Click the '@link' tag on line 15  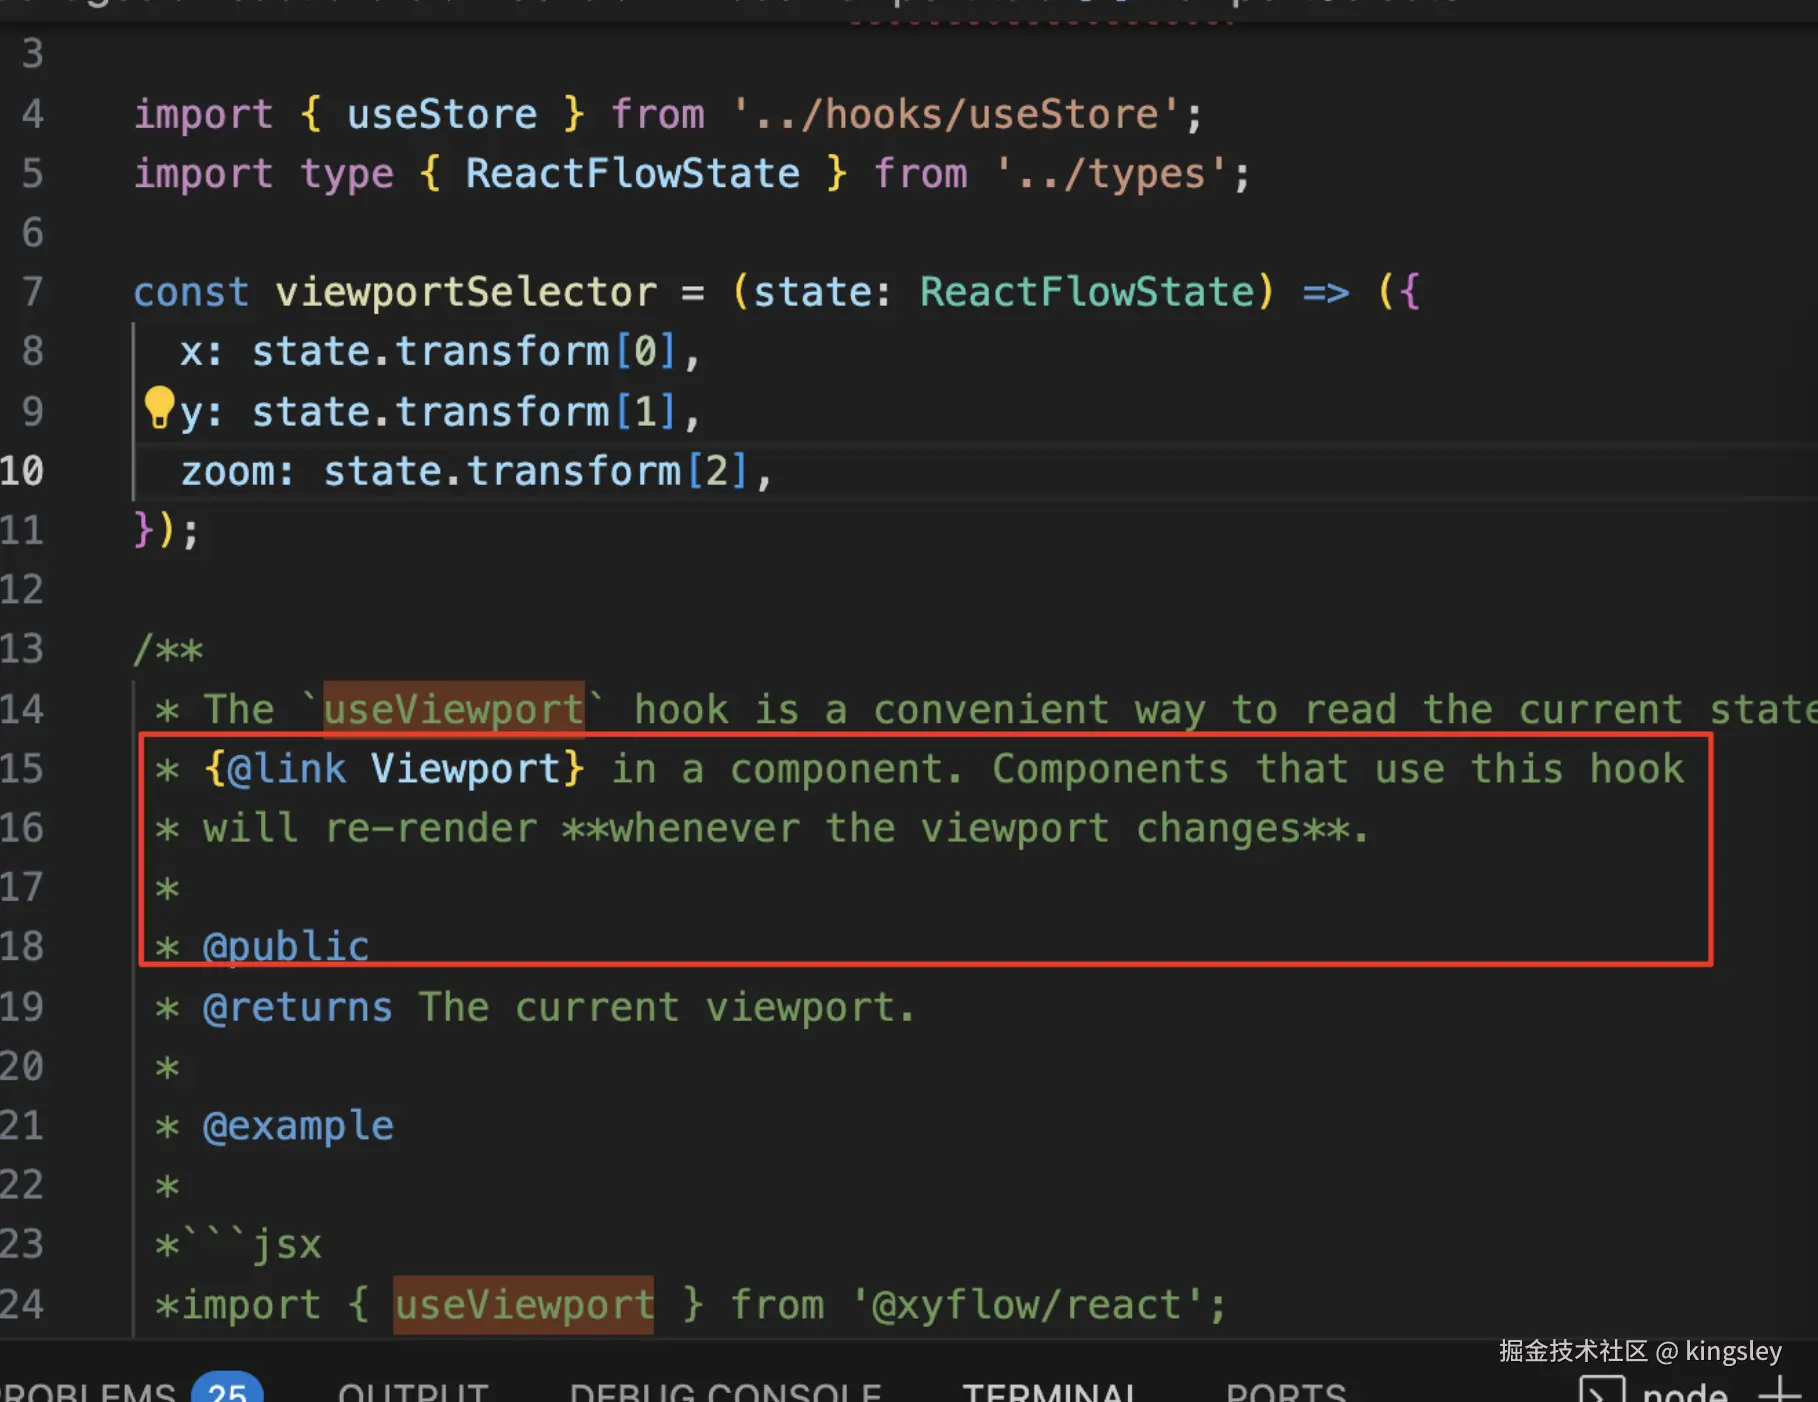click(x=287, y=769)
